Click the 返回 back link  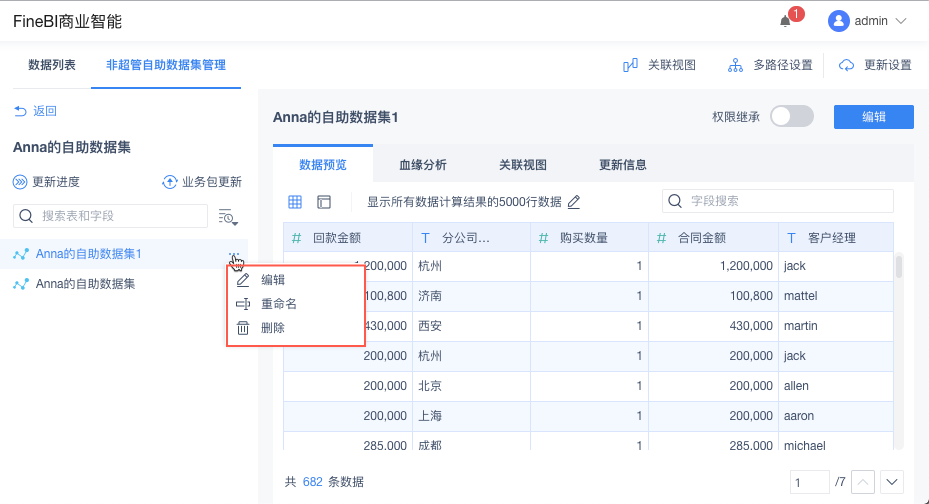point(35,111)
